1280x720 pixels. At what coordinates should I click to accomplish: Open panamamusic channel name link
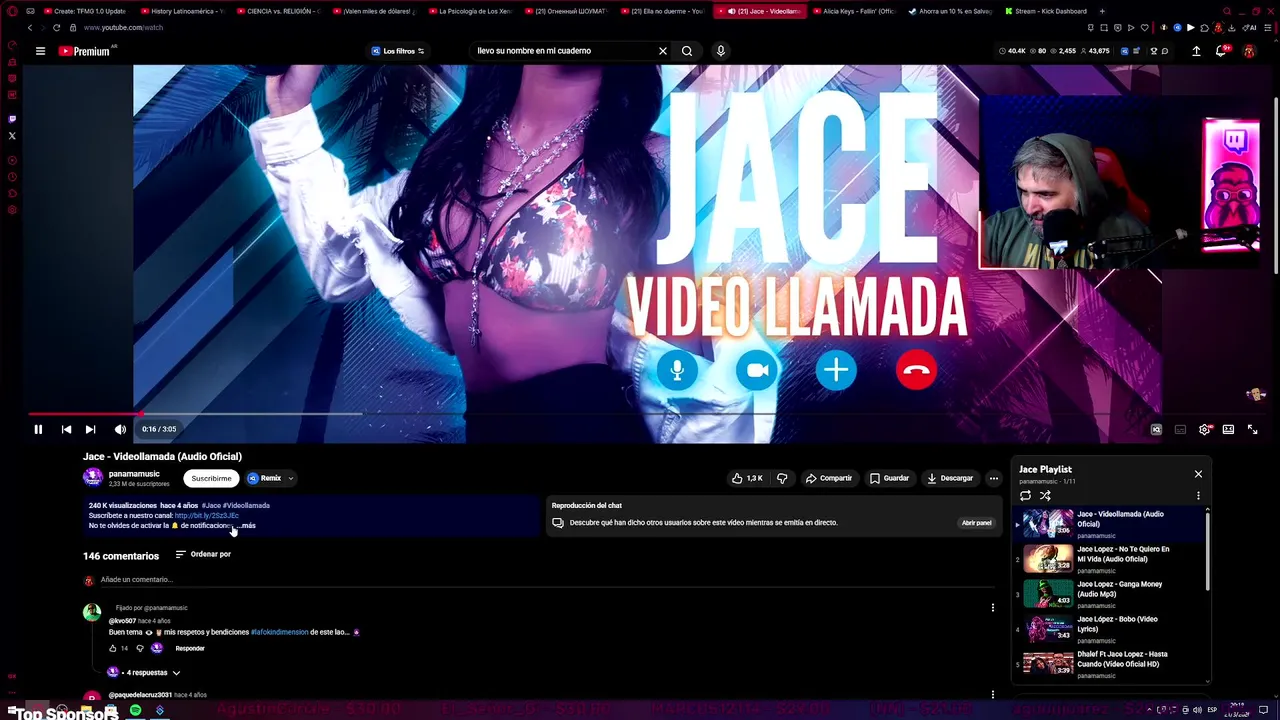coord(134,474)
